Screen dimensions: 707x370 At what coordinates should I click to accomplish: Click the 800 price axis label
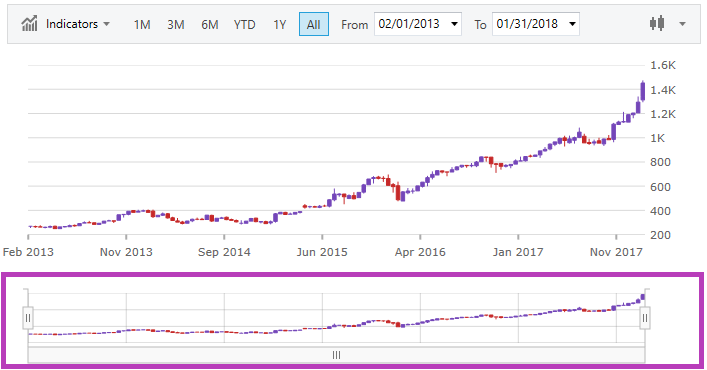pos(660,162)
